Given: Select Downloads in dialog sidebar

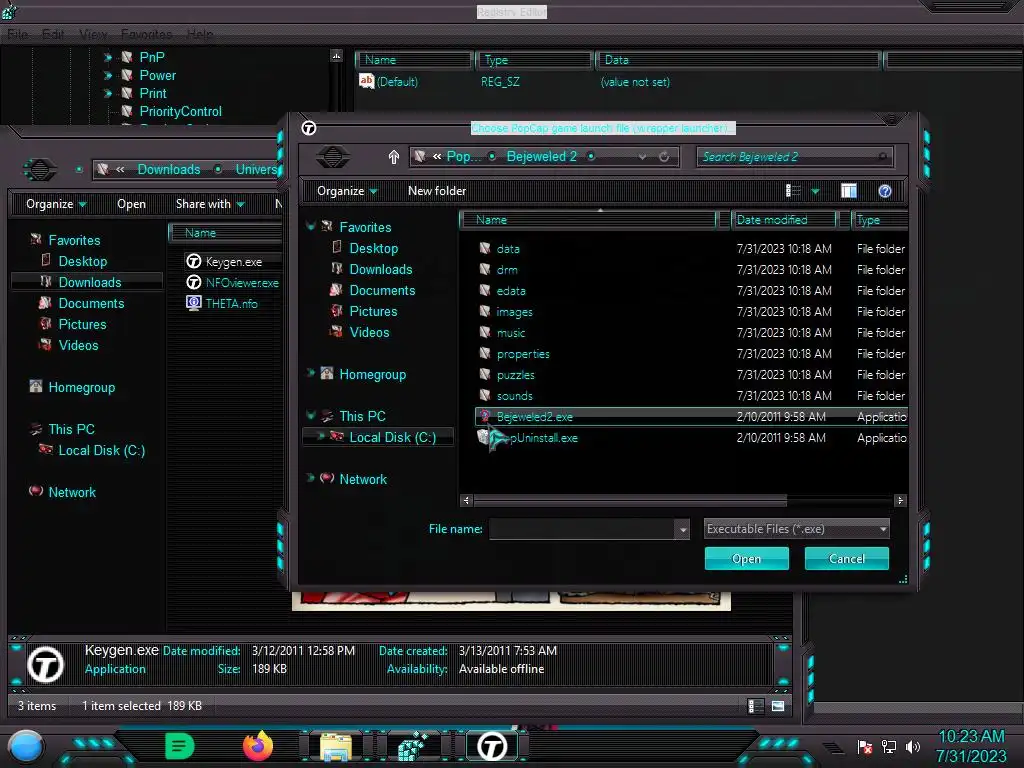Looking at the screenshot, I should 381,269.
